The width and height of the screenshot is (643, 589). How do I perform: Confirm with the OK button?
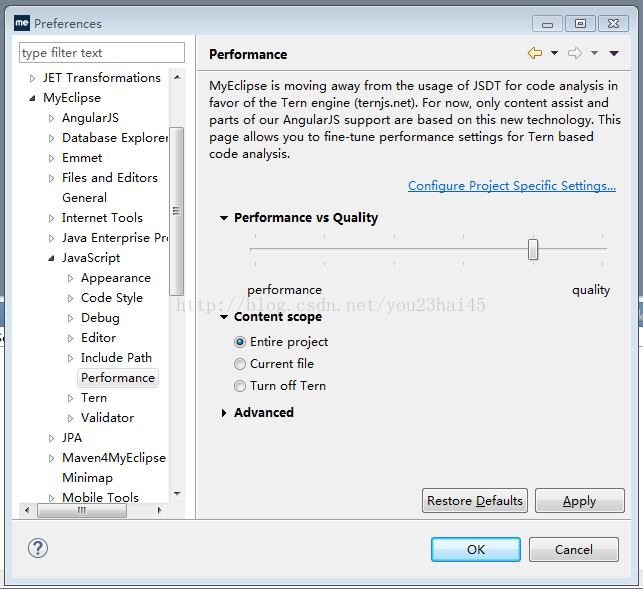(476, 549)
